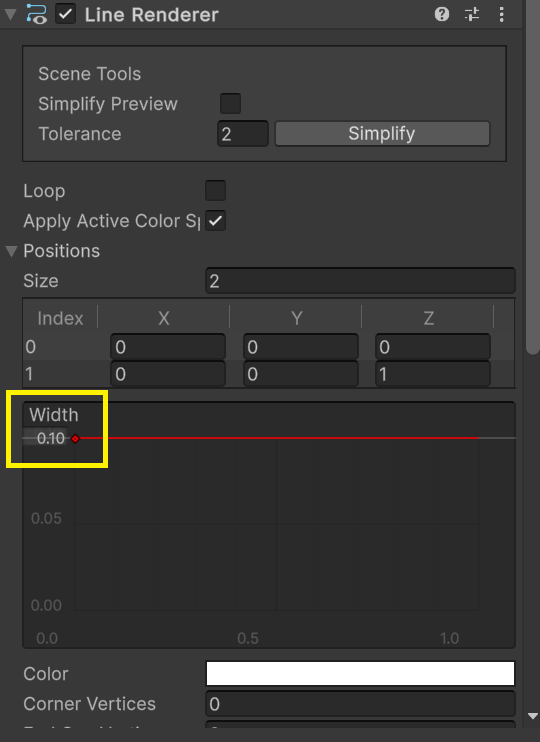
Task: Disable the Line Renderer component checkbox
Action: tap(65, 14)
